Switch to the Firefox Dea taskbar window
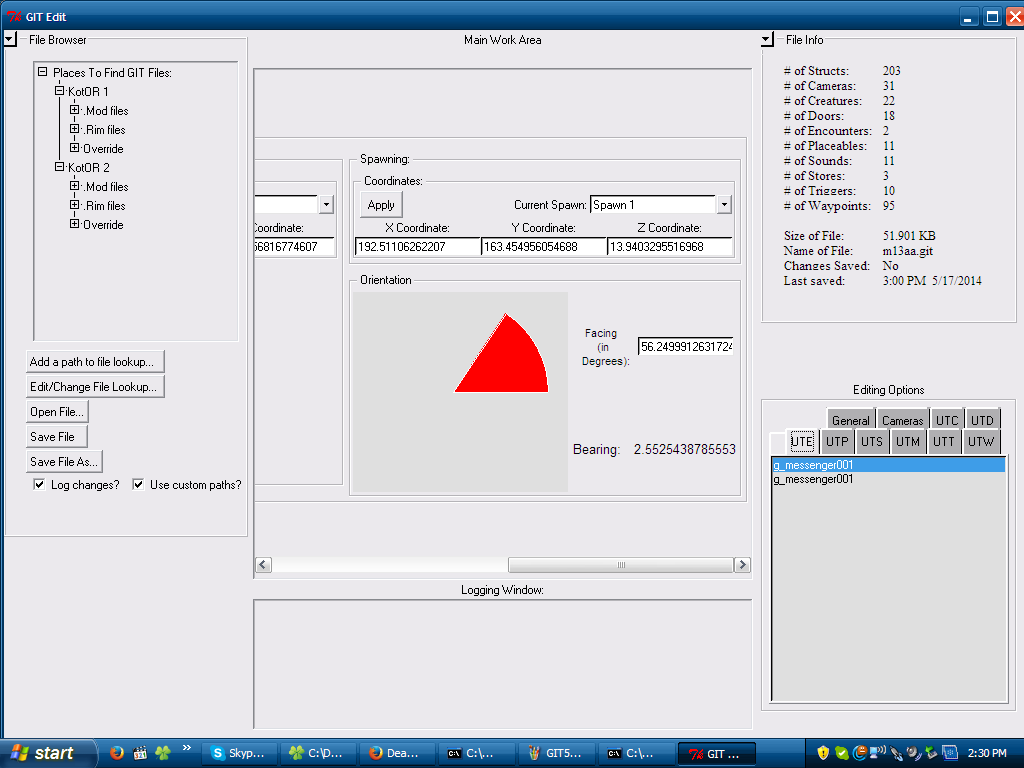Screen dimensions: 1024x768 tap(397, 754)
